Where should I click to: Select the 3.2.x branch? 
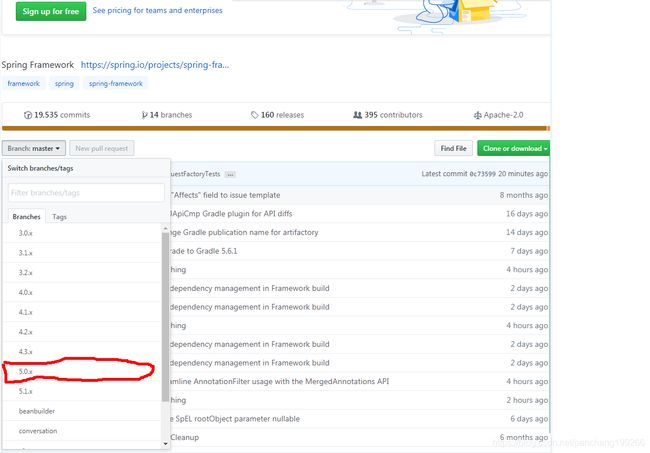tap(82, 273)
